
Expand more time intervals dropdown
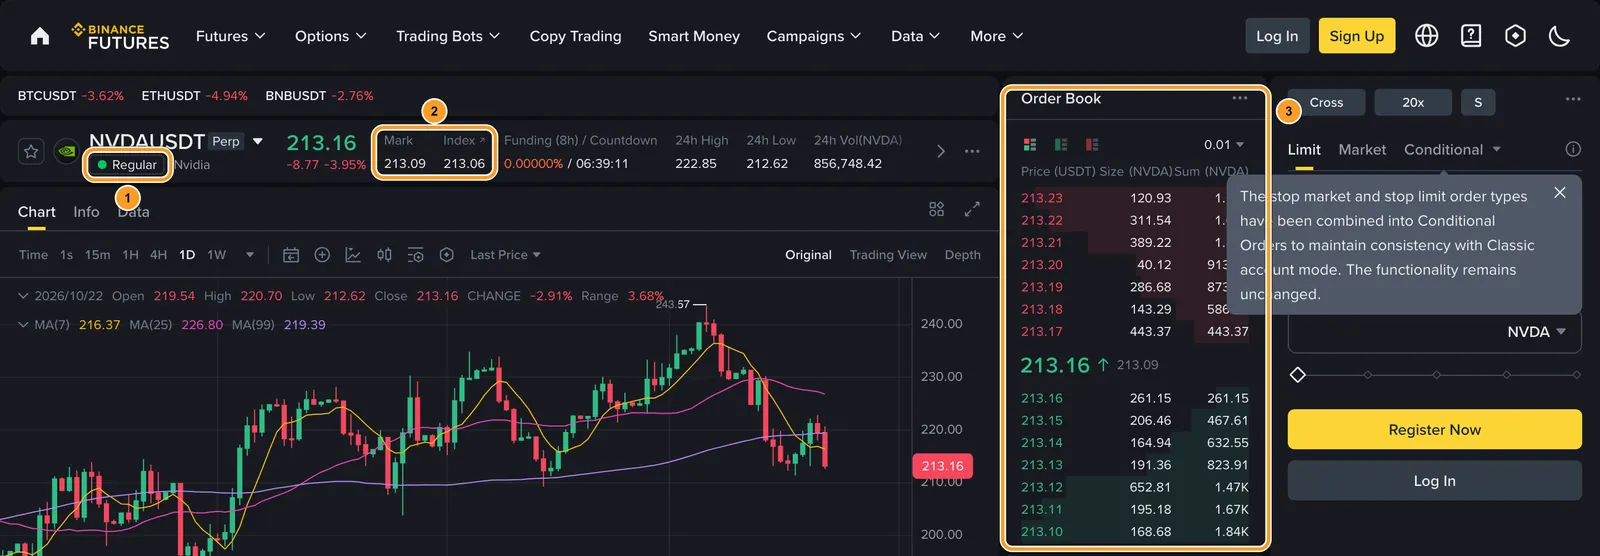click(x=250, y=255)
